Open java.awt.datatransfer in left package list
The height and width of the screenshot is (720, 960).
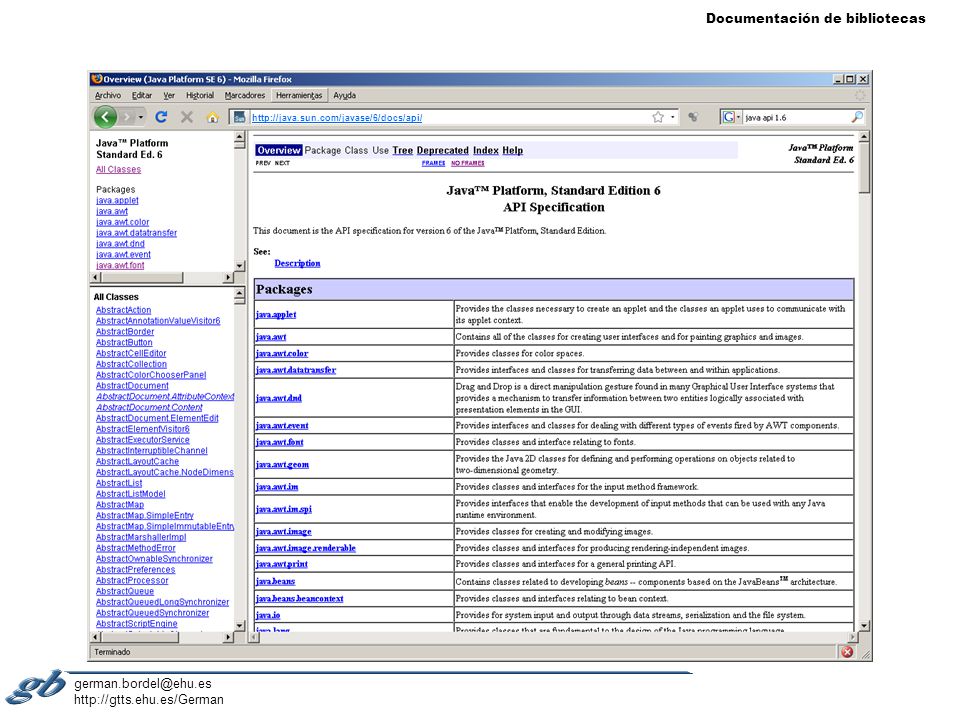click(x=136, y=233)
